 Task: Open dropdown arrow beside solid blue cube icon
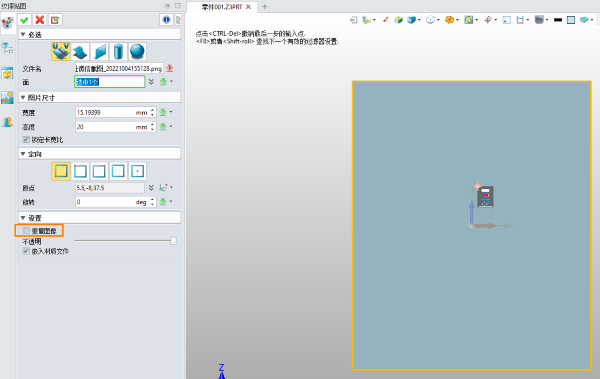(419, 20)
